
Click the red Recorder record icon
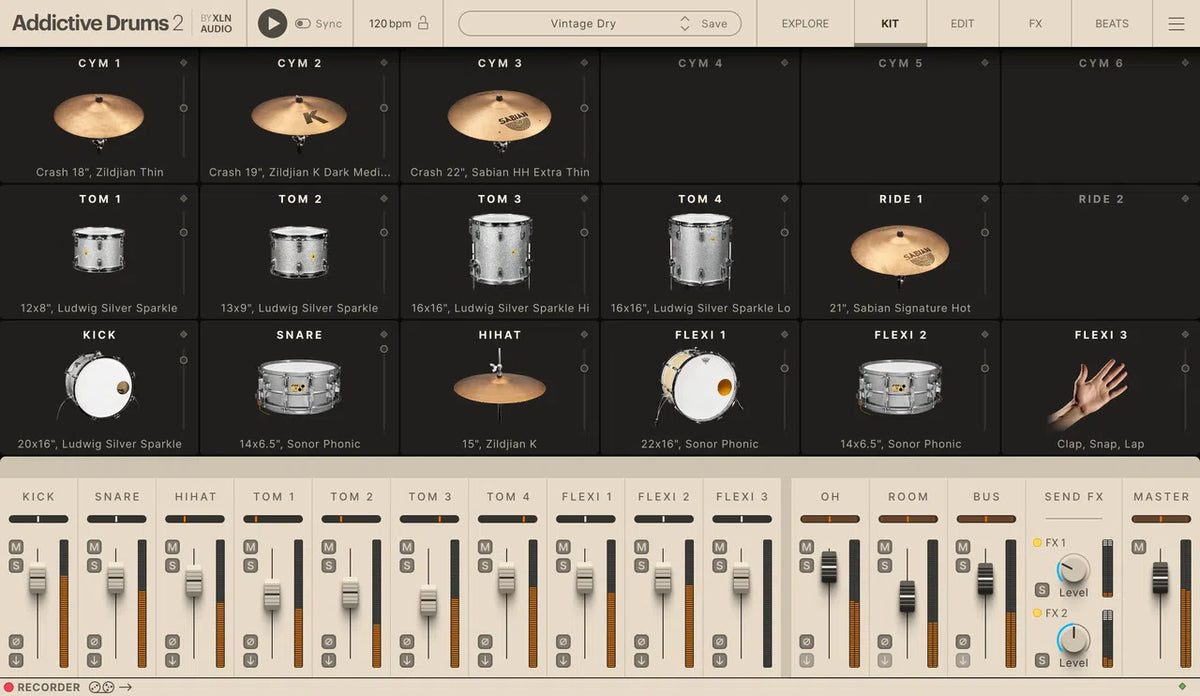tap(8, 687)
